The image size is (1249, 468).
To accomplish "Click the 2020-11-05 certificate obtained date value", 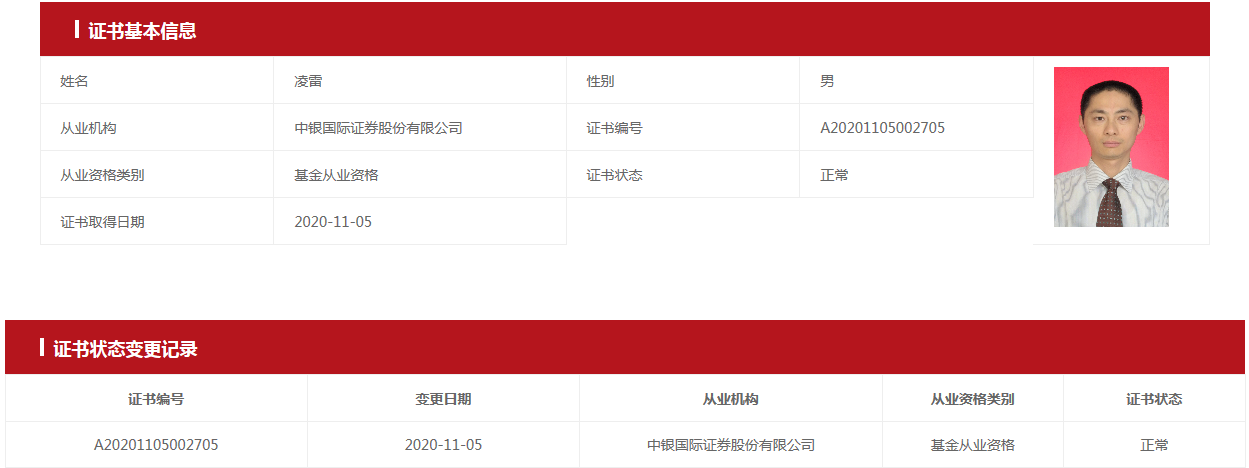I will pyautogui.click(x=333, y=222).
